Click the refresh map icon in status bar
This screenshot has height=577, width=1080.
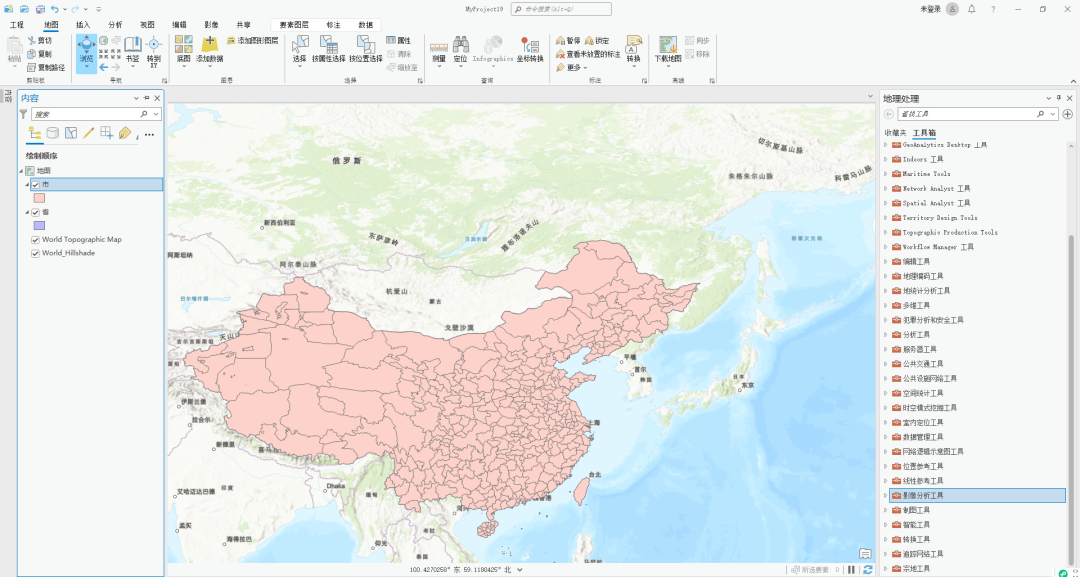(x=867, y=569)
